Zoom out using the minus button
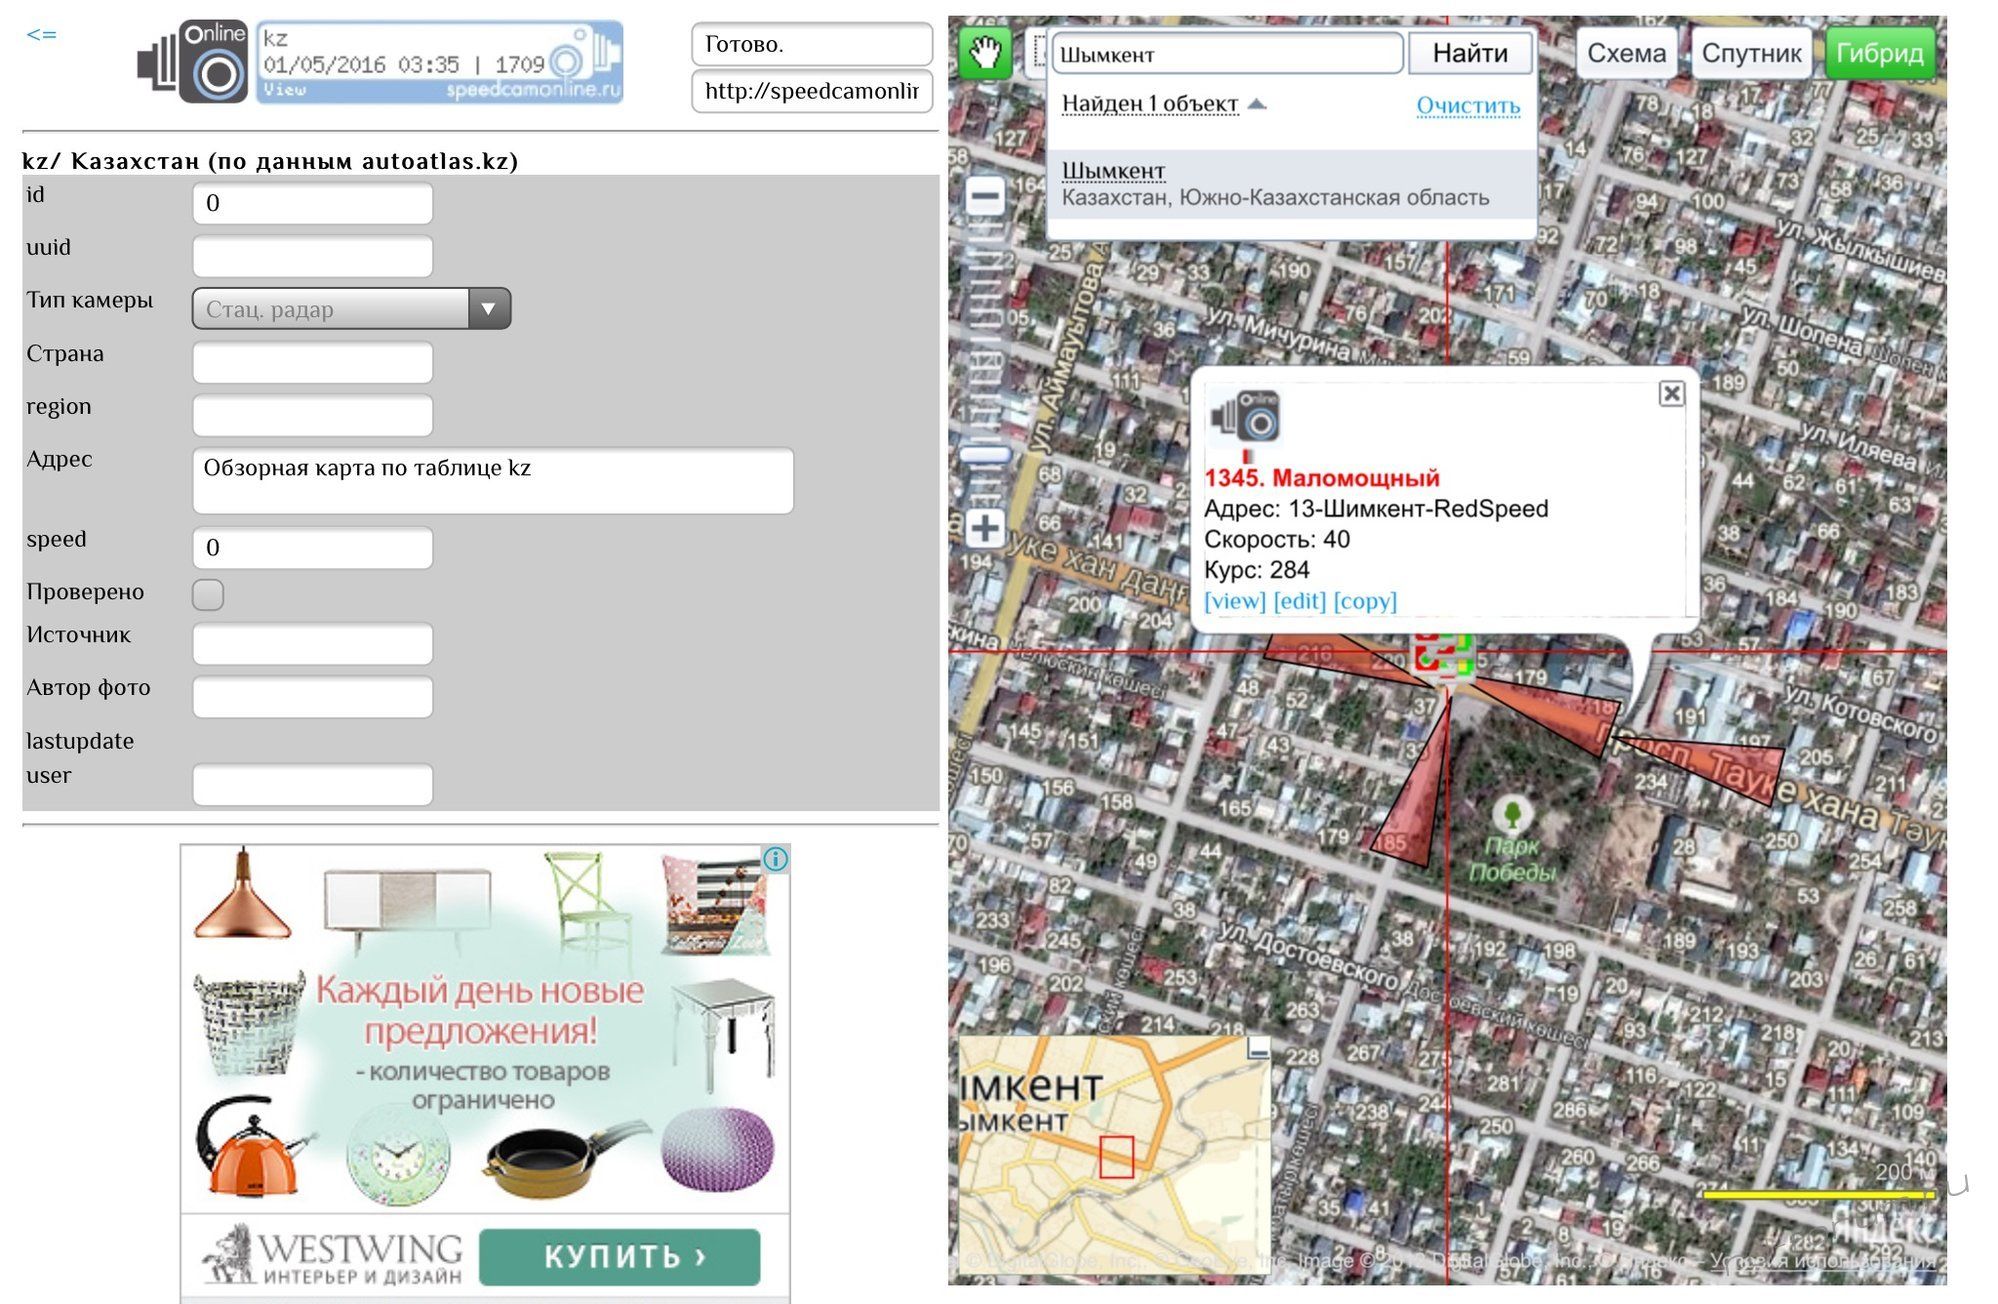1998x1304 pixels. coord(985,197)
